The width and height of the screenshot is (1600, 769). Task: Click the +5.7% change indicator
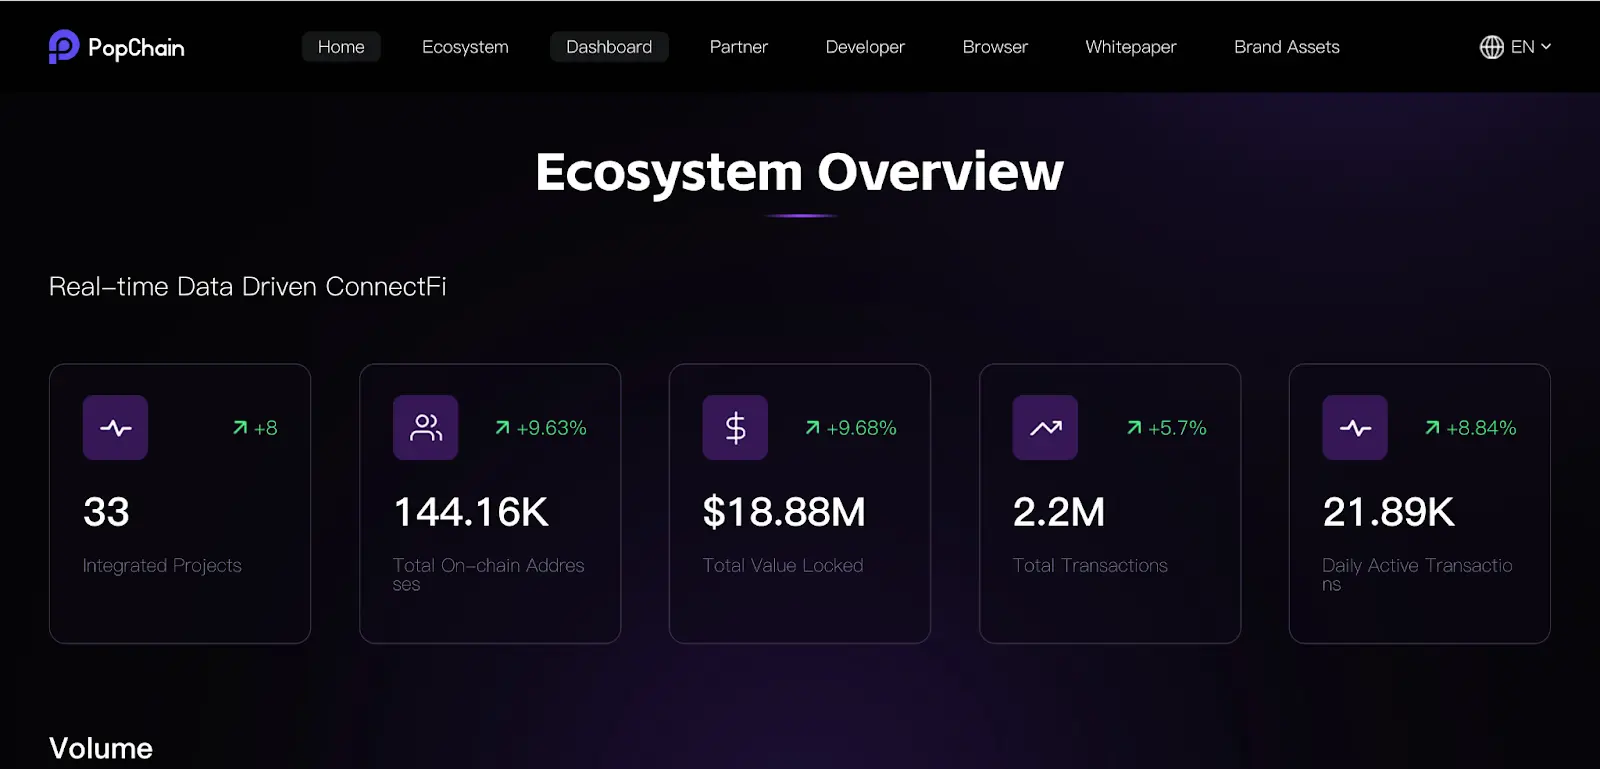coord(1178,428)
